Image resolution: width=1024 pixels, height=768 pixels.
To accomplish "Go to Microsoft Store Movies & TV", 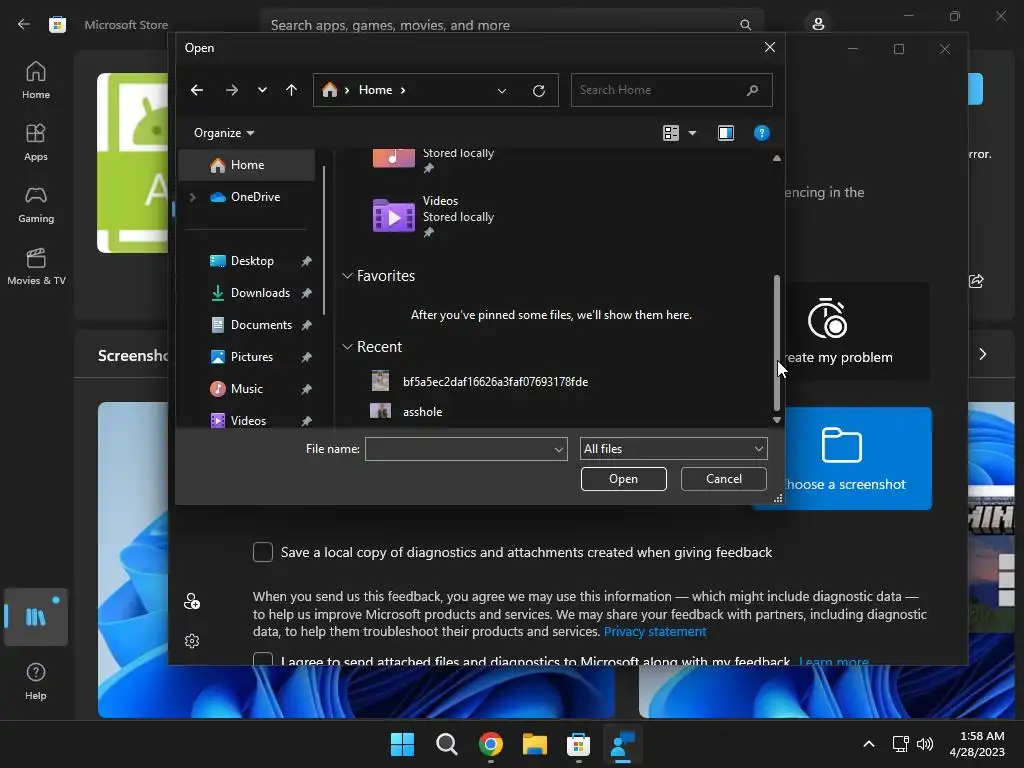I will pyautogui.click(x=36, y=266).
